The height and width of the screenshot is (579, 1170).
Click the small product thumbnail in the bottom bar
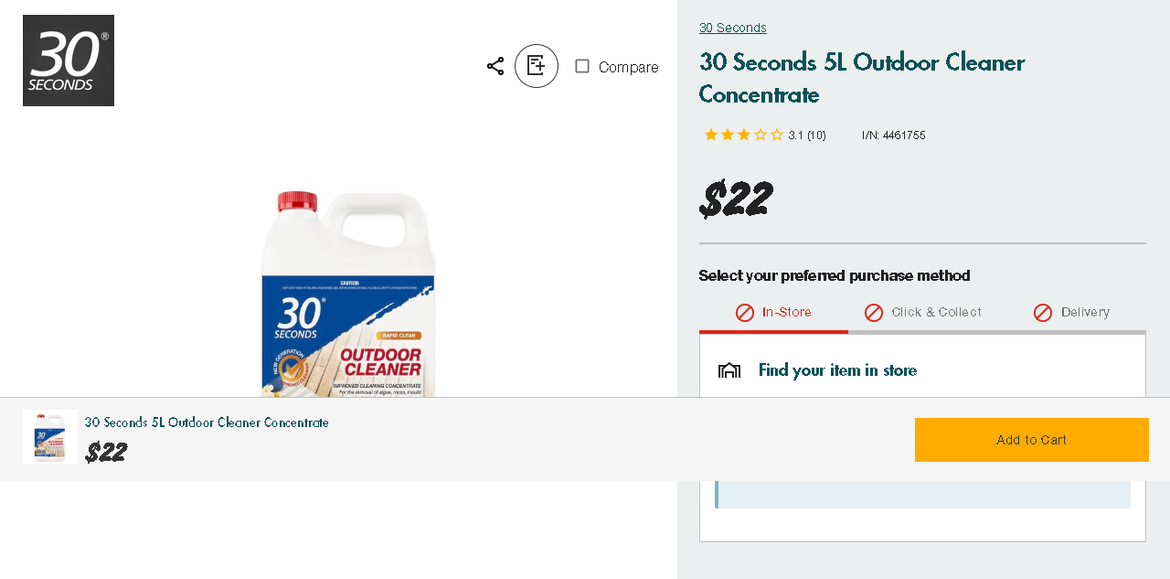[49, 437]
